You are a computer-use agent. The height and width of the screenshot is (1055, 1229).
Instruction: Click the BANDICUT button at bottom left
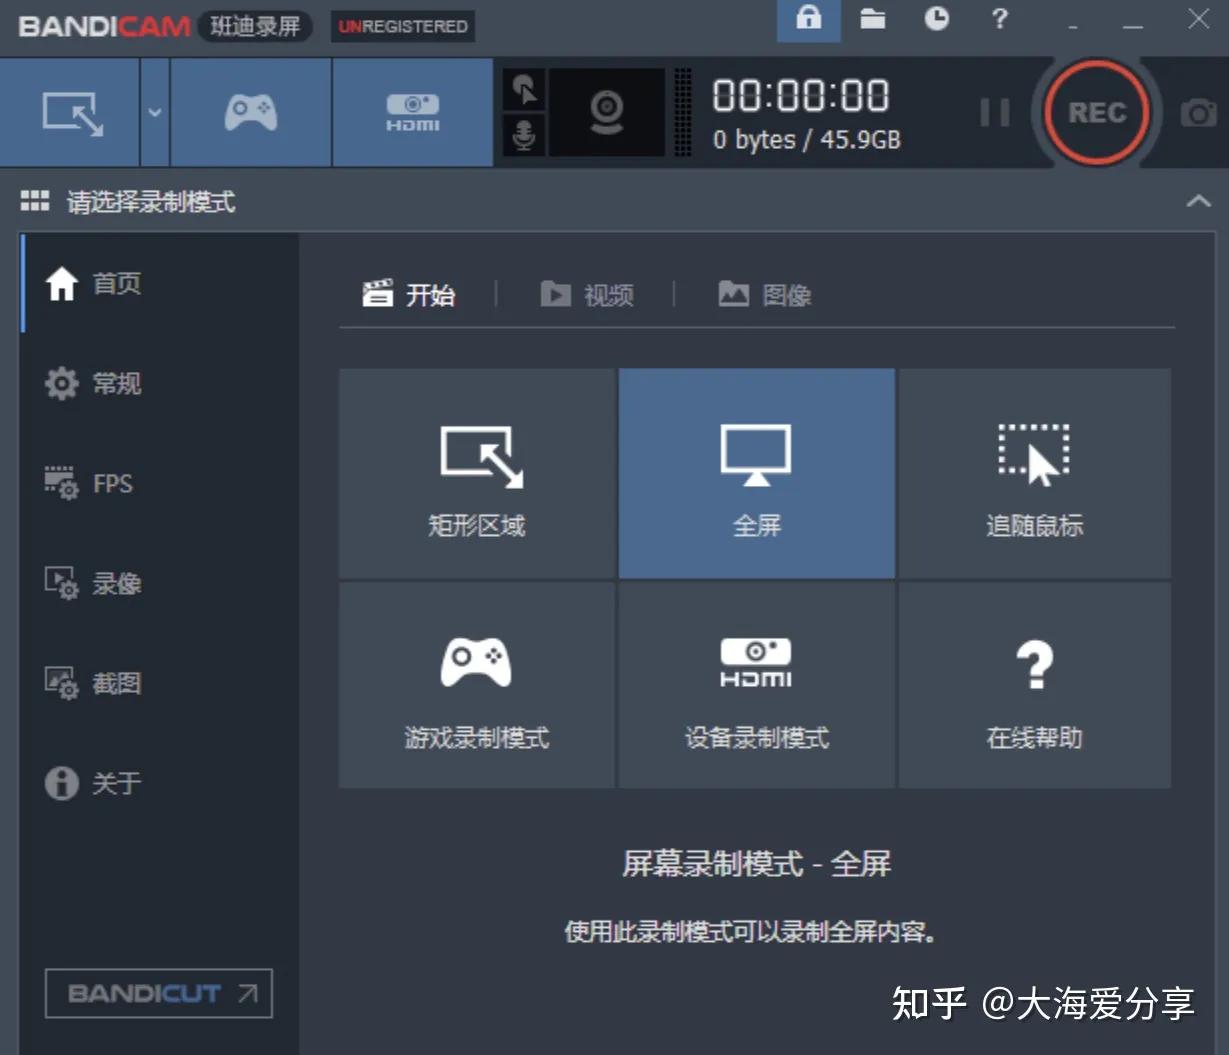pos(158,994)
